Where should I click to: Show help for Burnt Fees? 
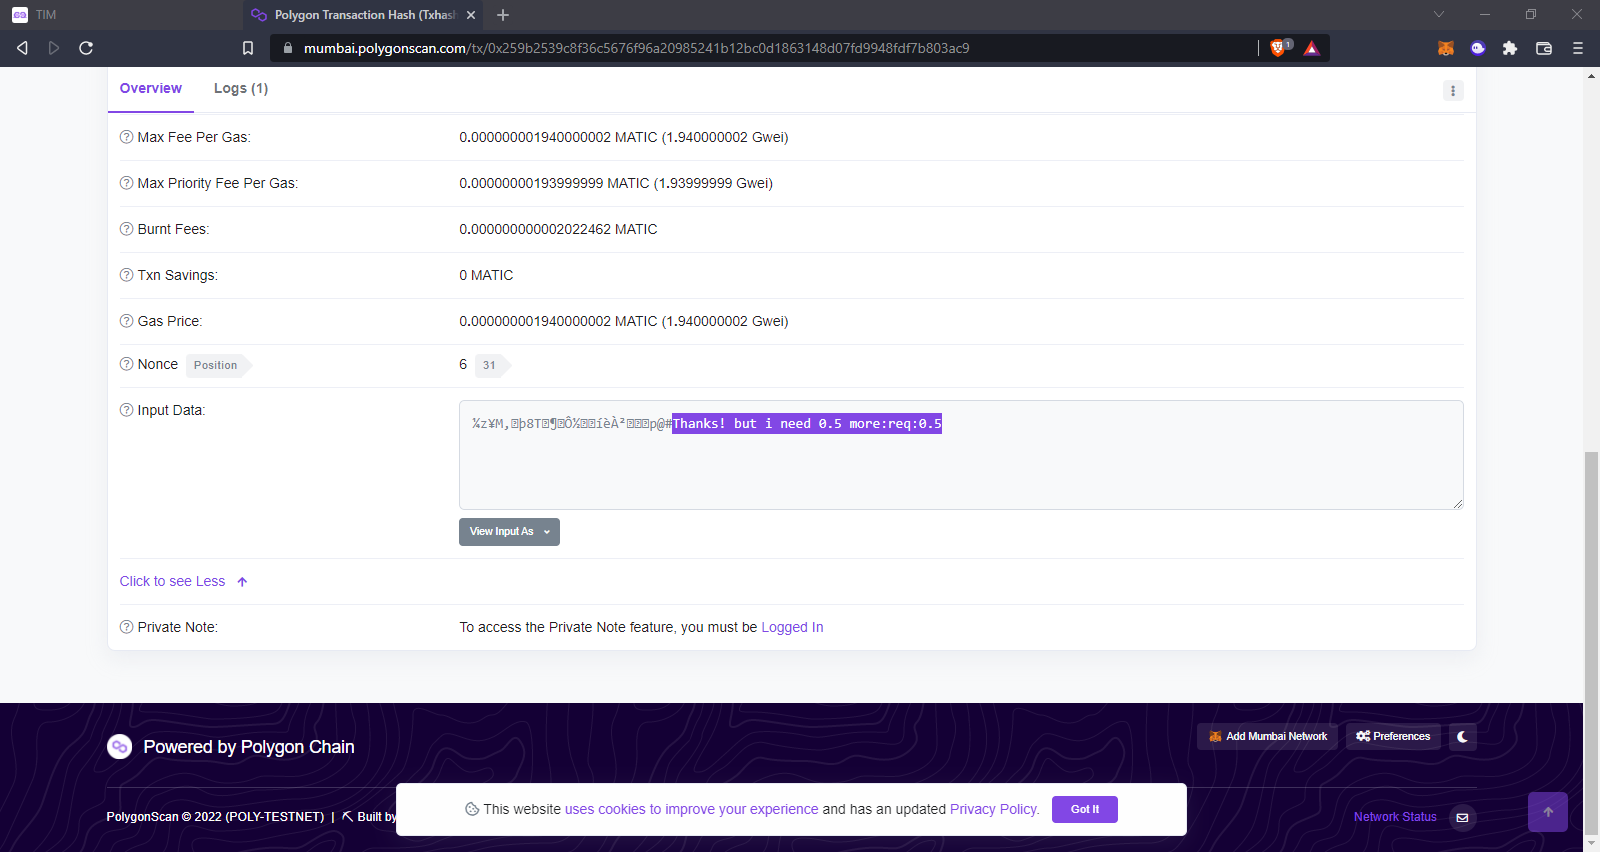(127, 229)
